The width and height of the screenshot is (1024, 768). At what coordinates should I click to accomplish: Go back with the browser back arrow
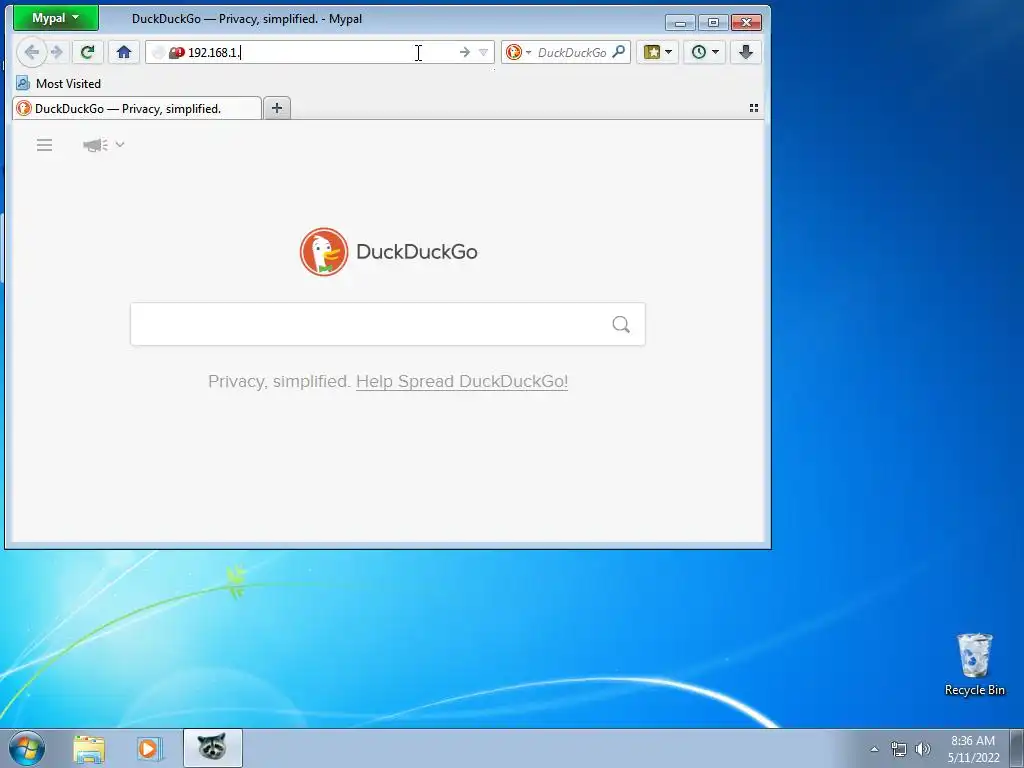click(x=31, y=52)
